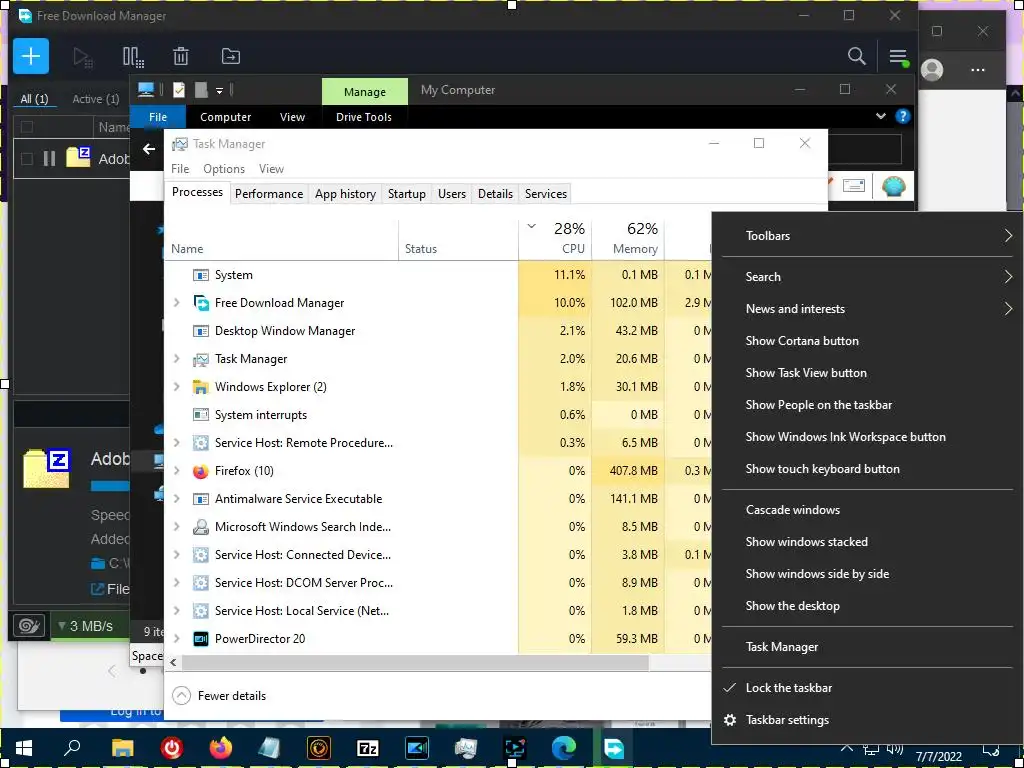Click the taskbar search magnifier icon
This screenshot has width=1024, height=768.
click(72, 748)
